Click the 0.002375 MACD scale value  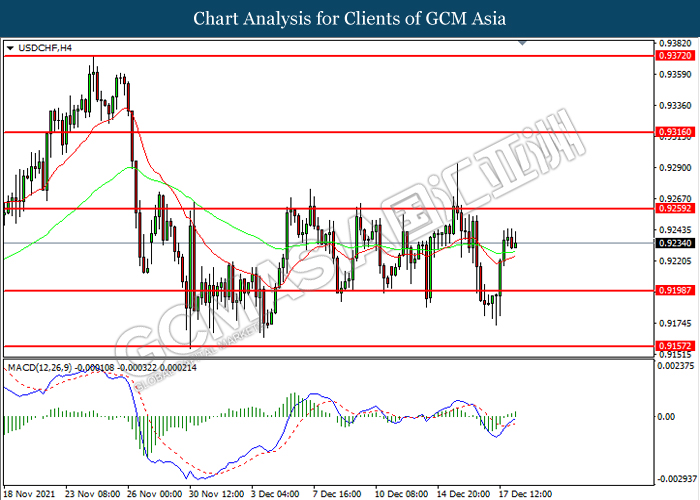[x=677, y=366]
